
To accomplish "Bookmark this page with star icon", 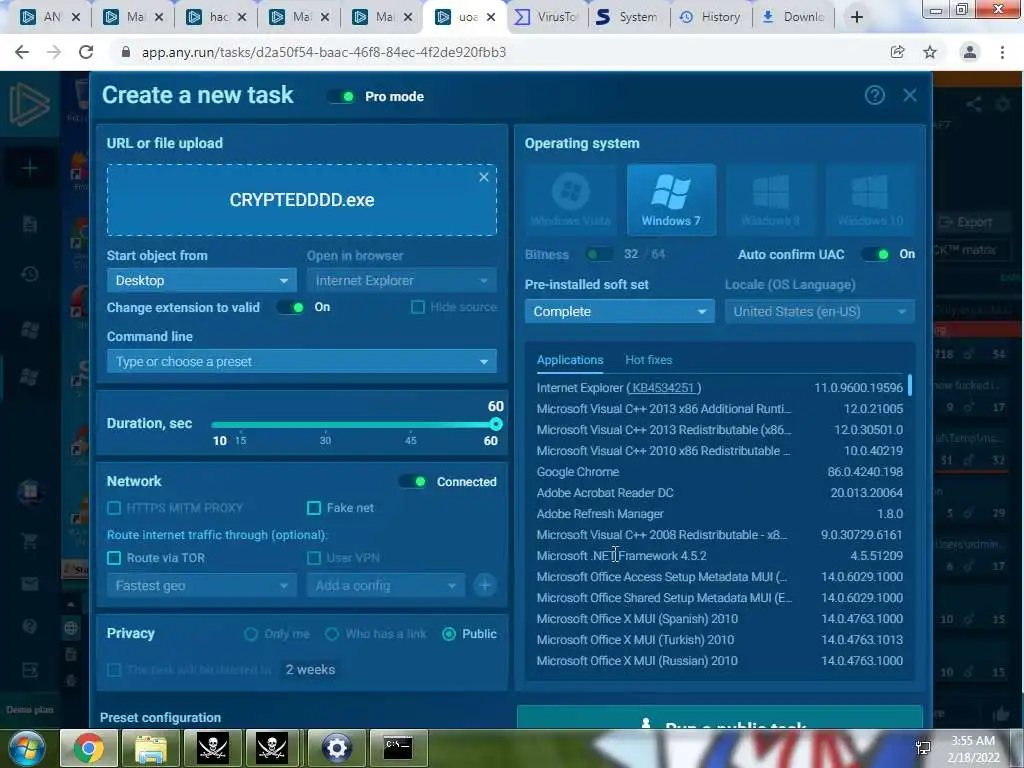I will tap(930, 52).
